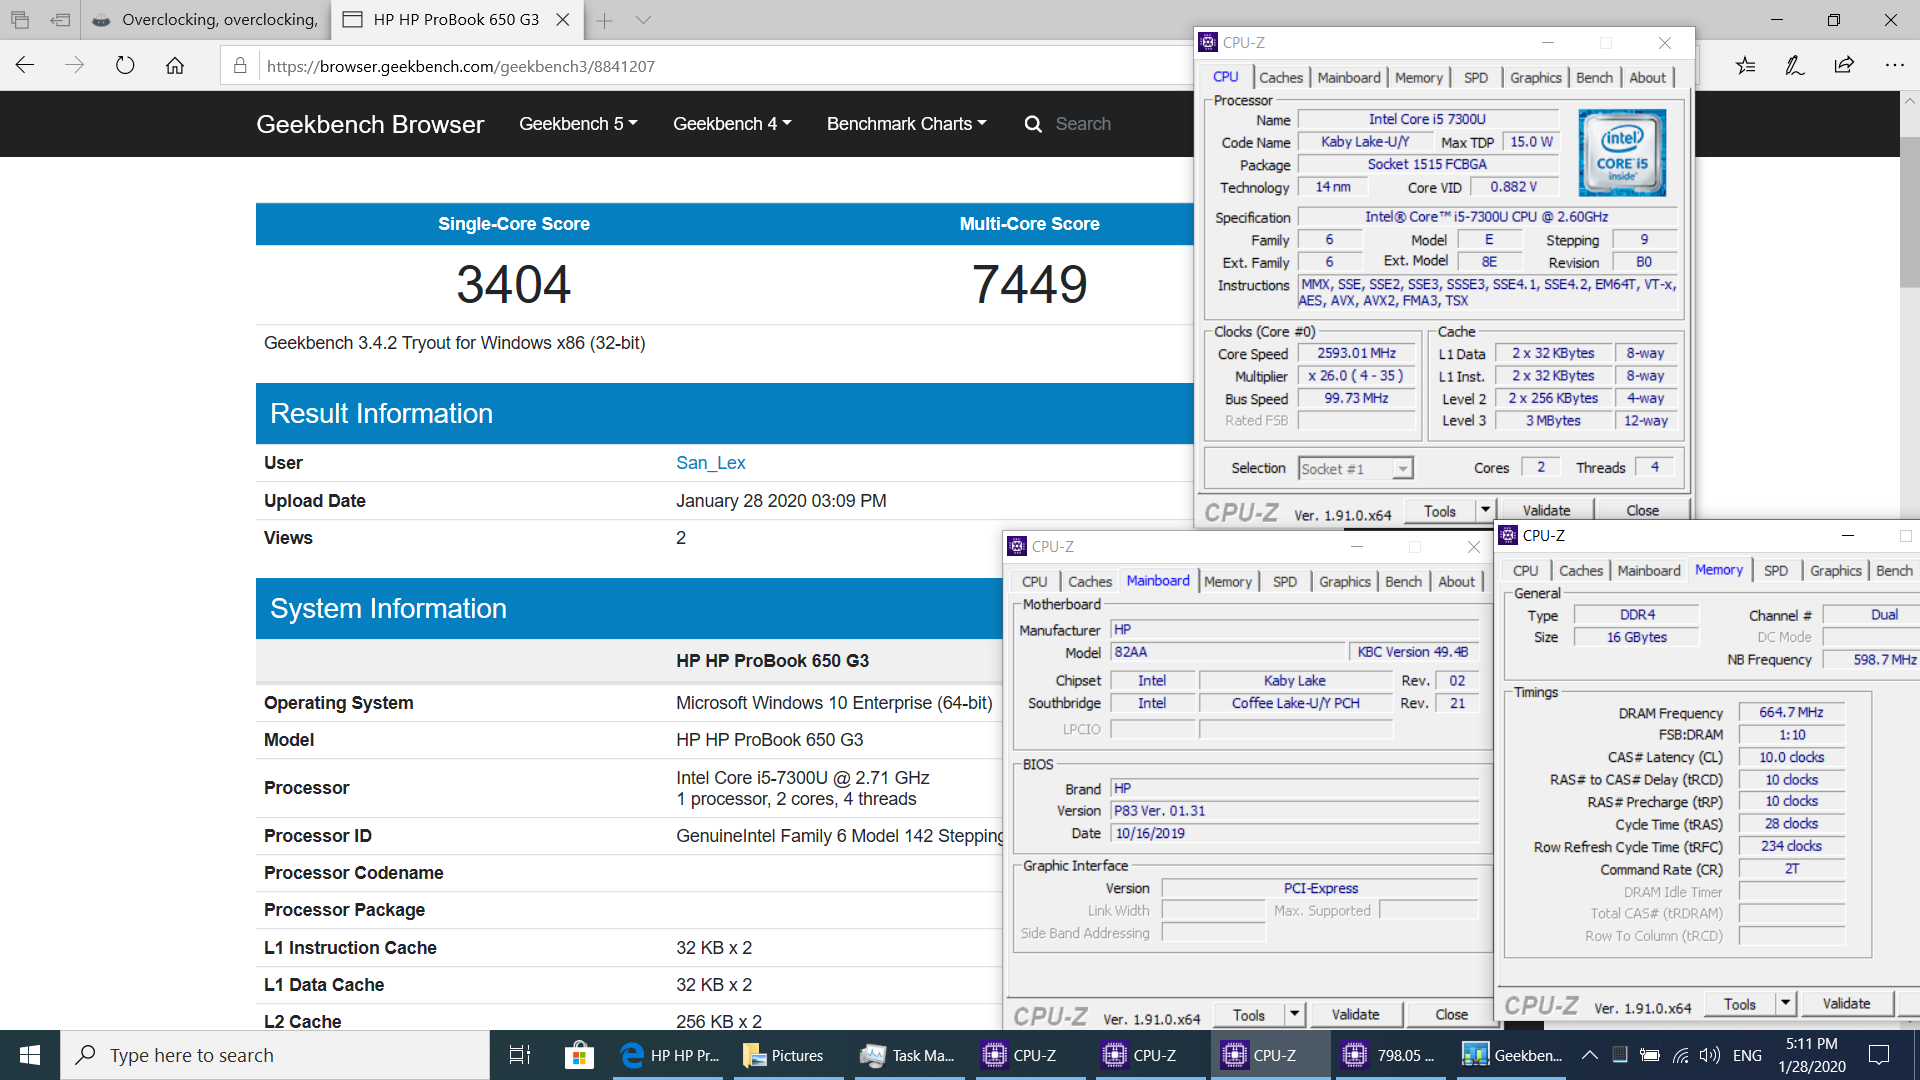Launch Microsoft Store from taskbar
This screenshot has height=1080, width=1920.
[x=579, y=1055]
